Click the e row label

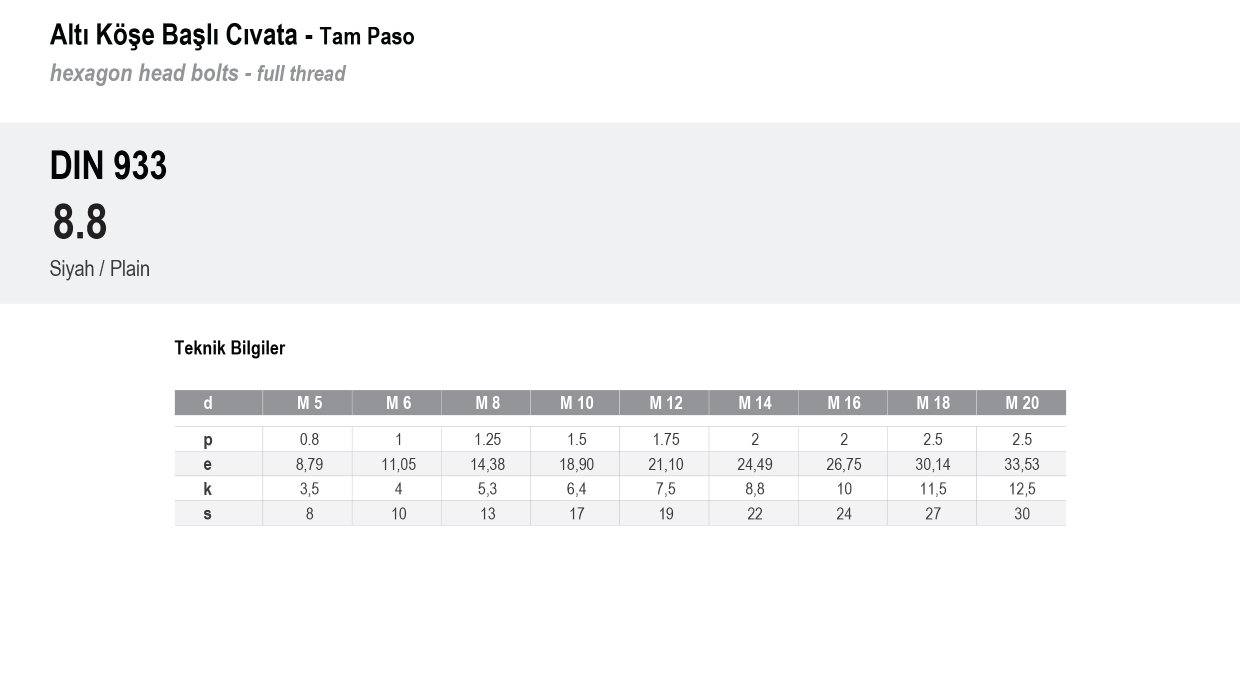pos(208,464)
